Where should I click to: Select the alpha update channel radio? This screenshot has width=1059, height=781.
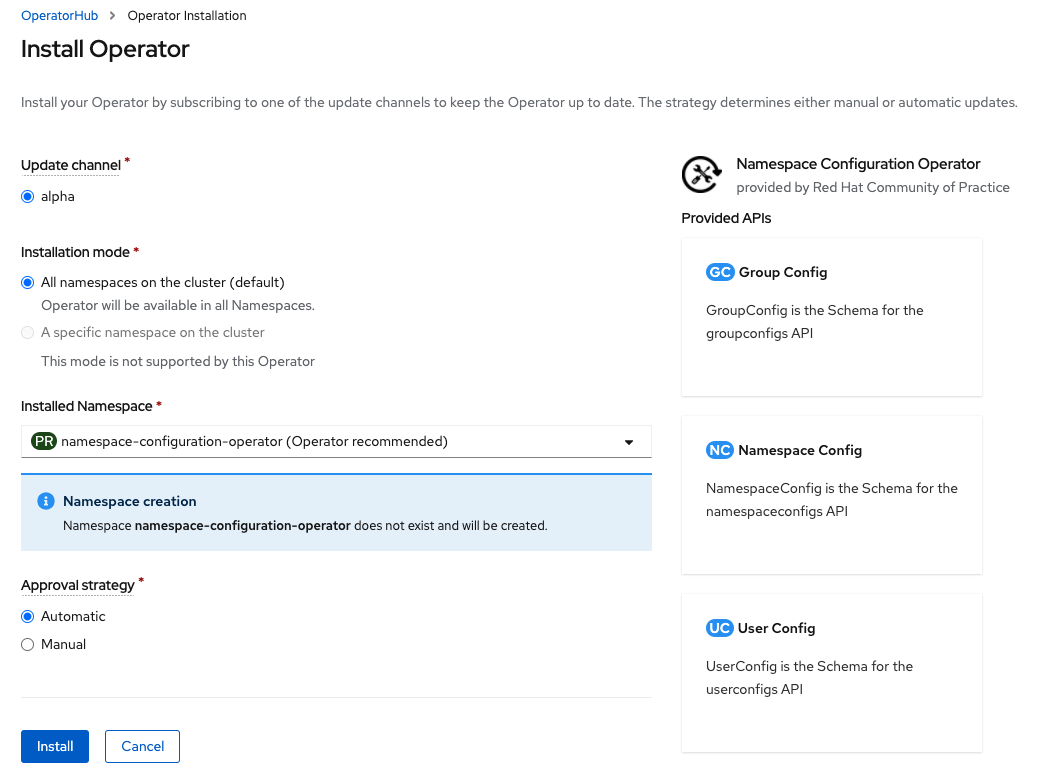28,197
